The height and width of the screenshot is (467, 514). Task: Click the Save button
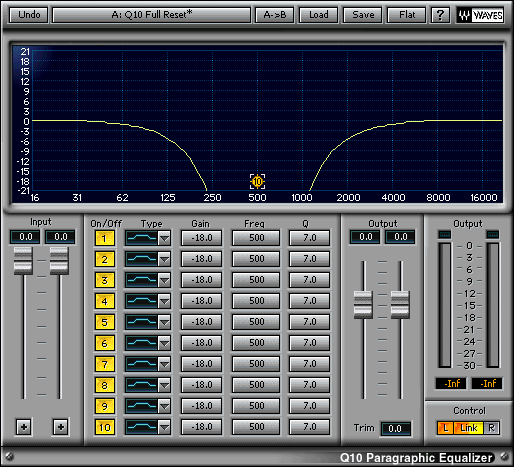point(363,15)
